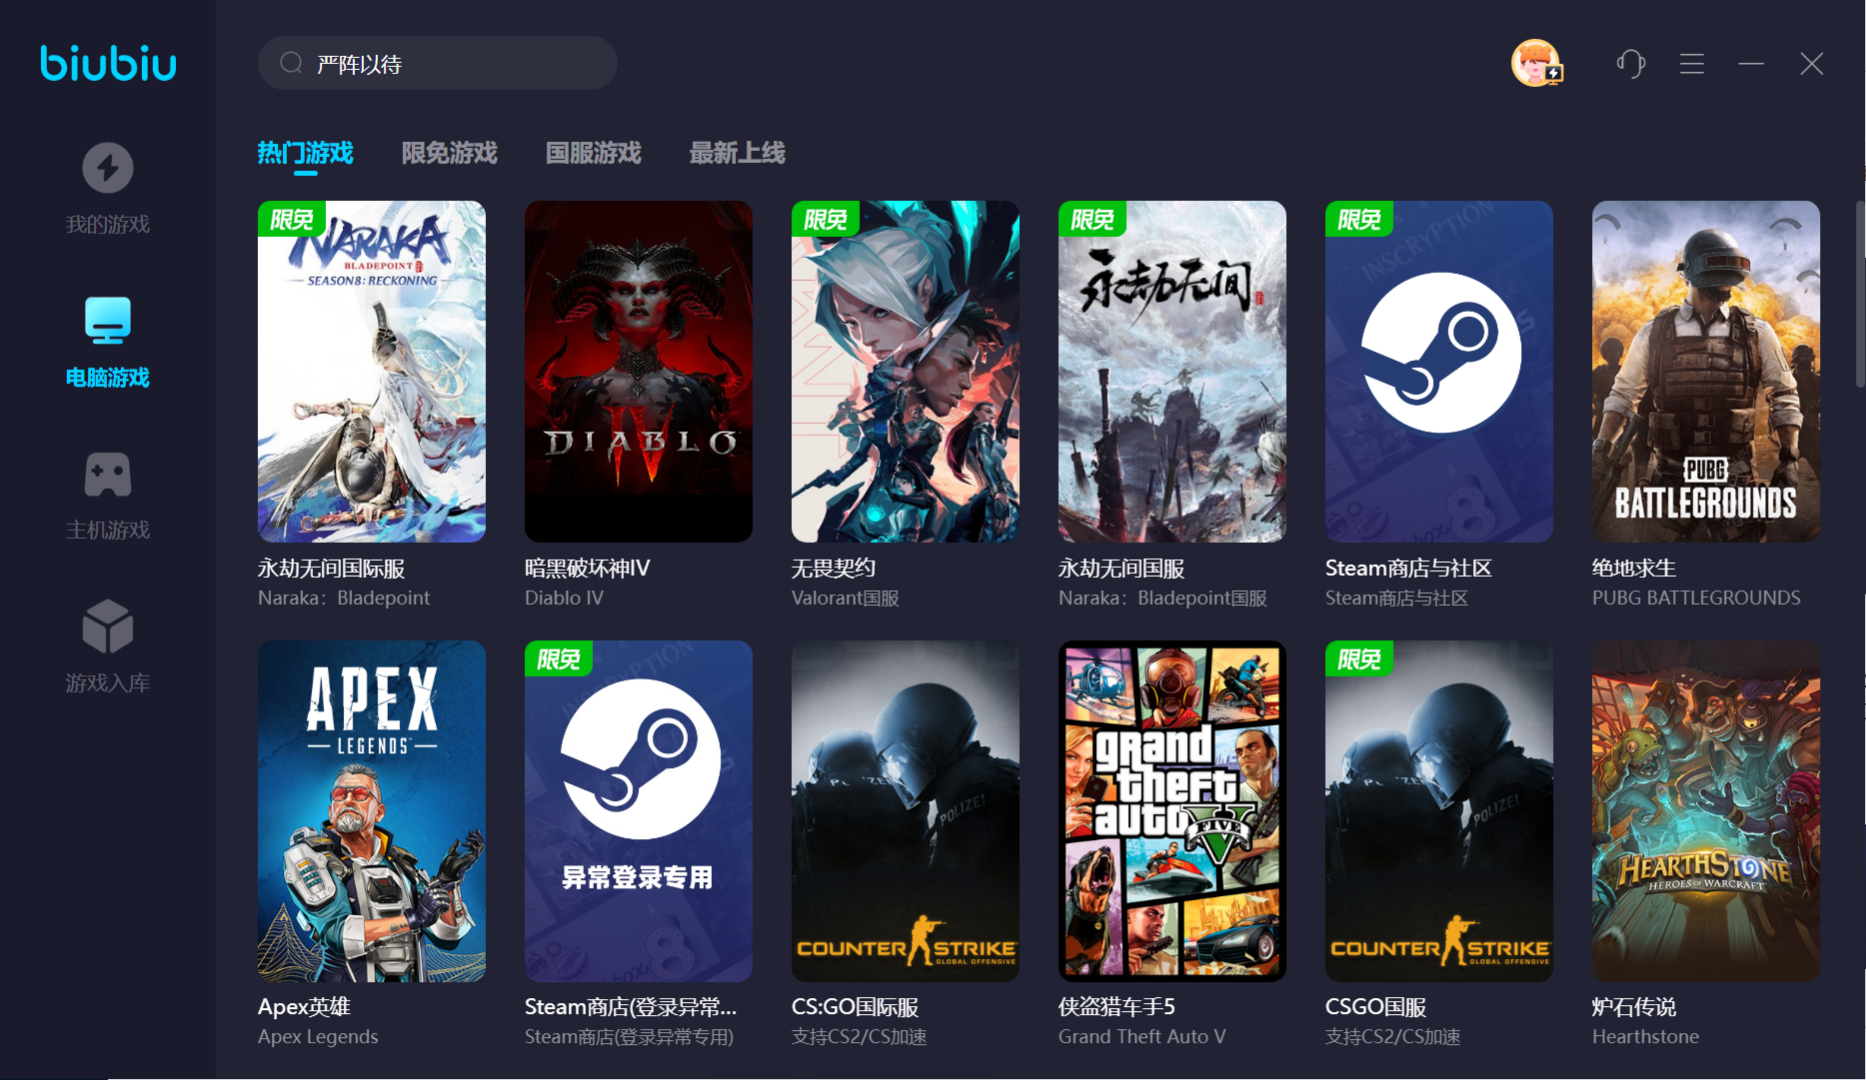Screen dimensions: 1866x1080
Task: Open Apex Legends game card
Action: click(x=371, y=811)
